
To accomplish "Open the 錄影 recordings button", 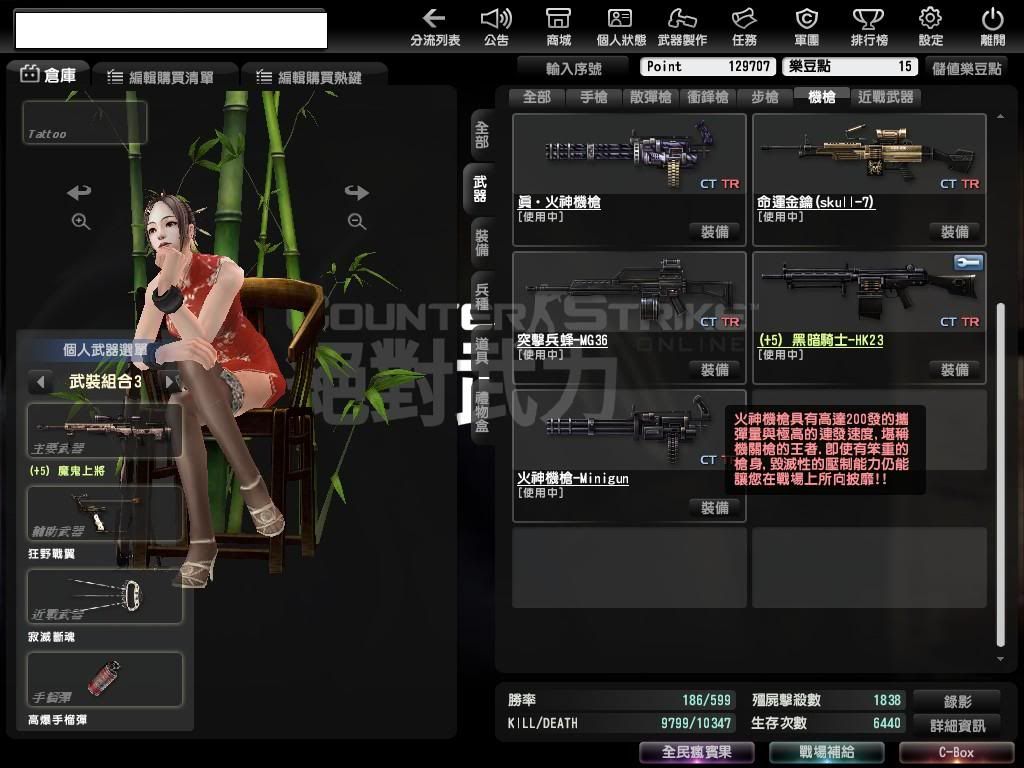I will [x=957, y=701].
